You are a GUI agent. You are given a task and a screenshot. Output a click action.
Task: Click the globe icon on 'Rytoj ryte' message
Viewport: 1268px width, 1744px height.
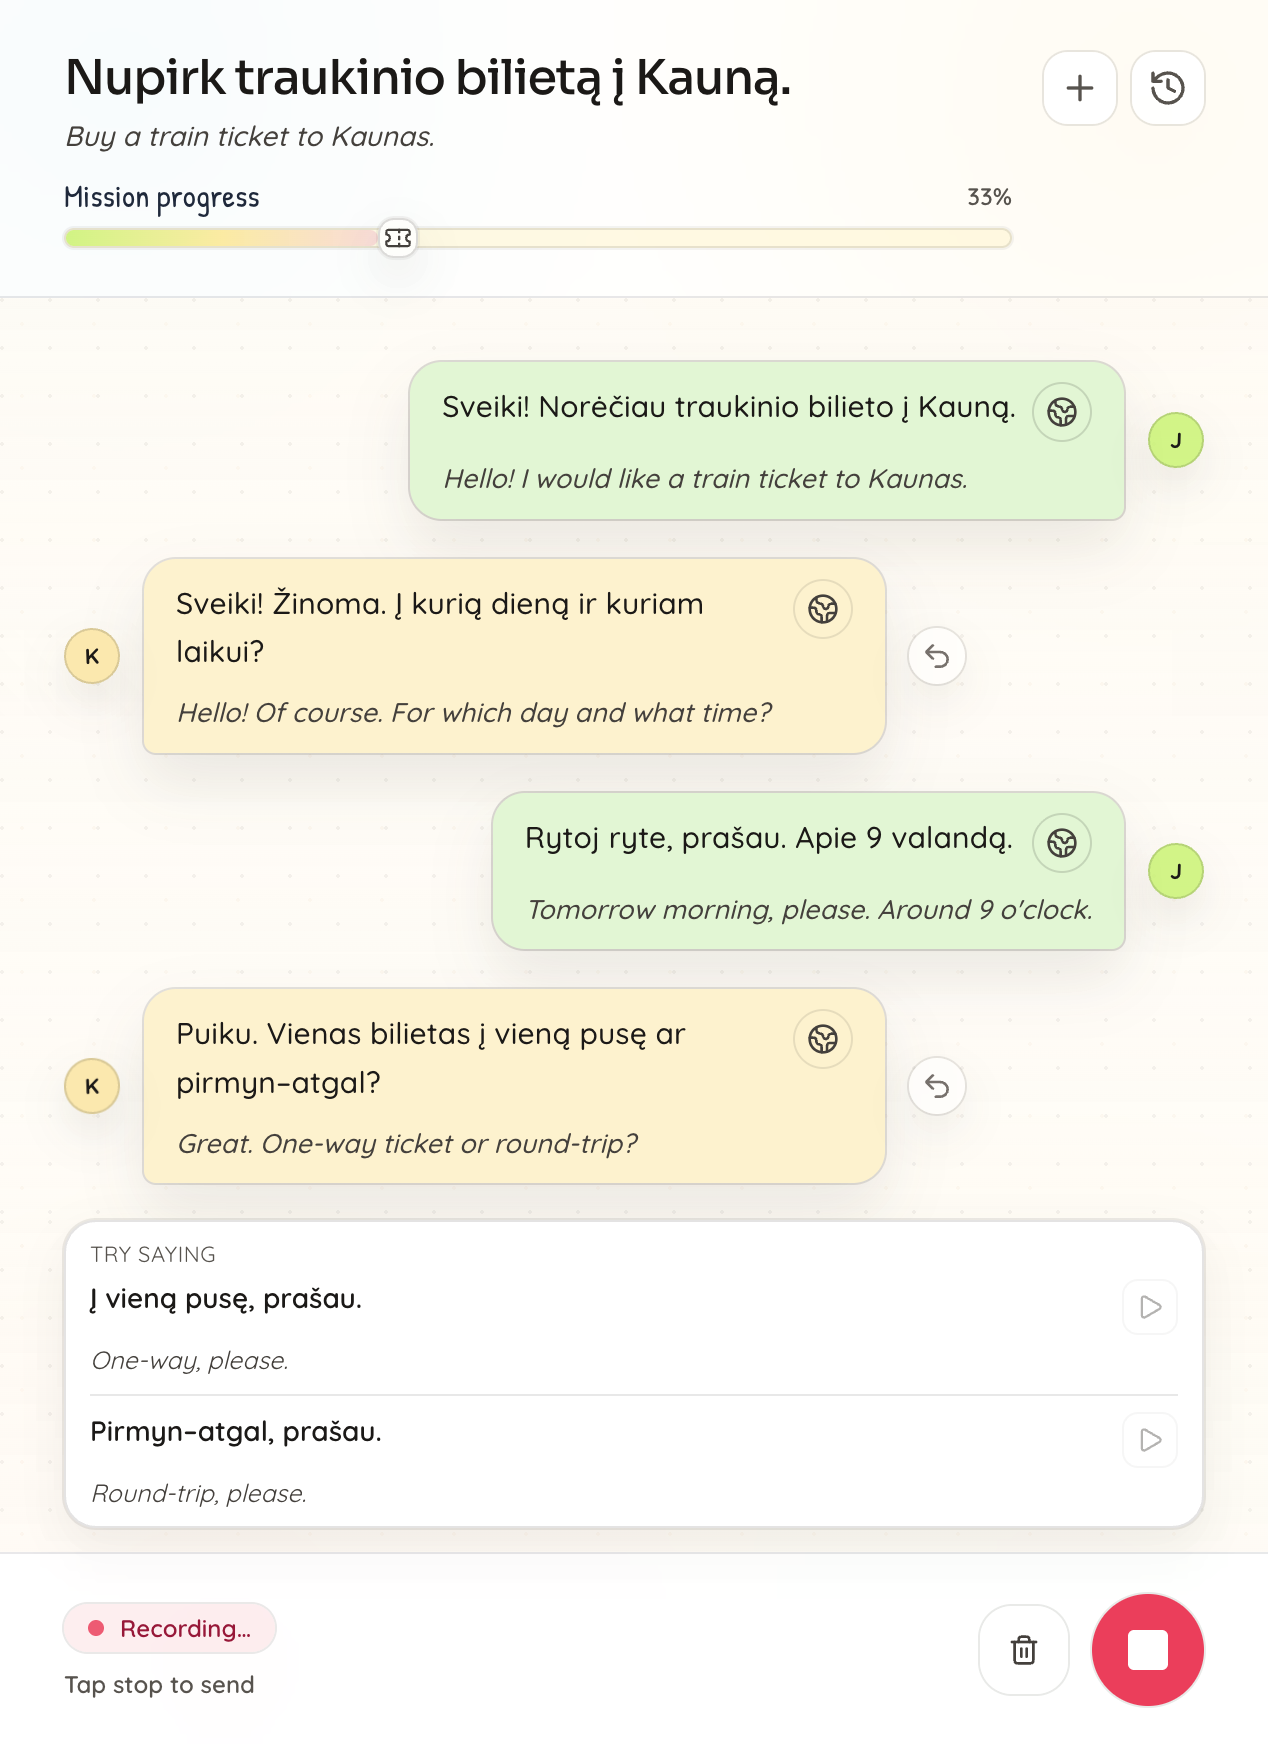tap(1061, 843)
